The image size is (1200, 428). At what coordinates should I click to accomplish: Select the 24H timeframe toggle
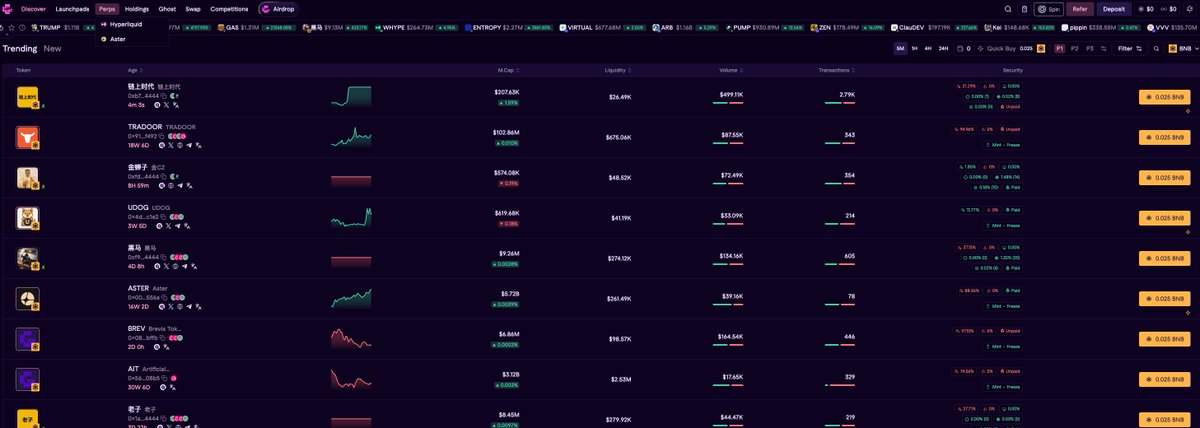point(943,48)
